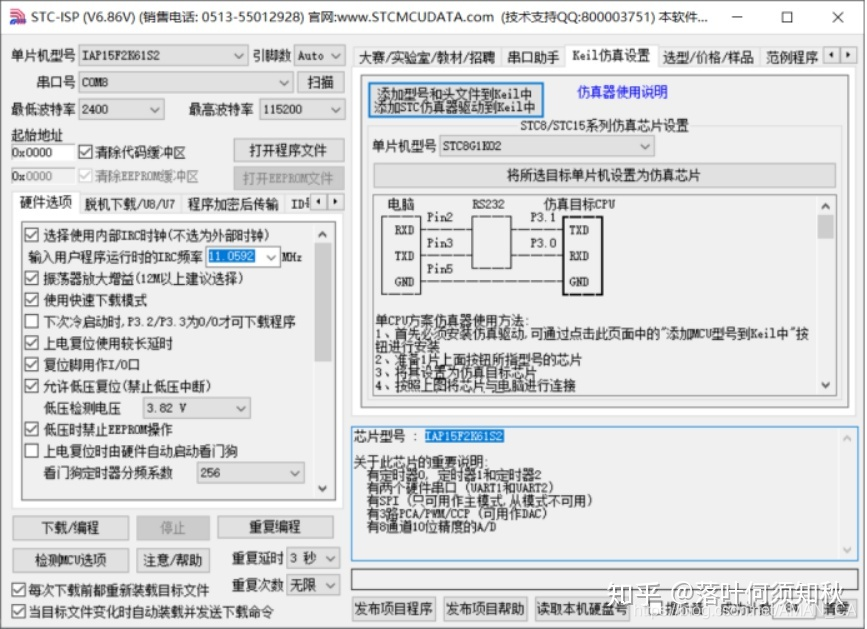Click 起始地址 0x0000 code input field

[x=42, y=153]
